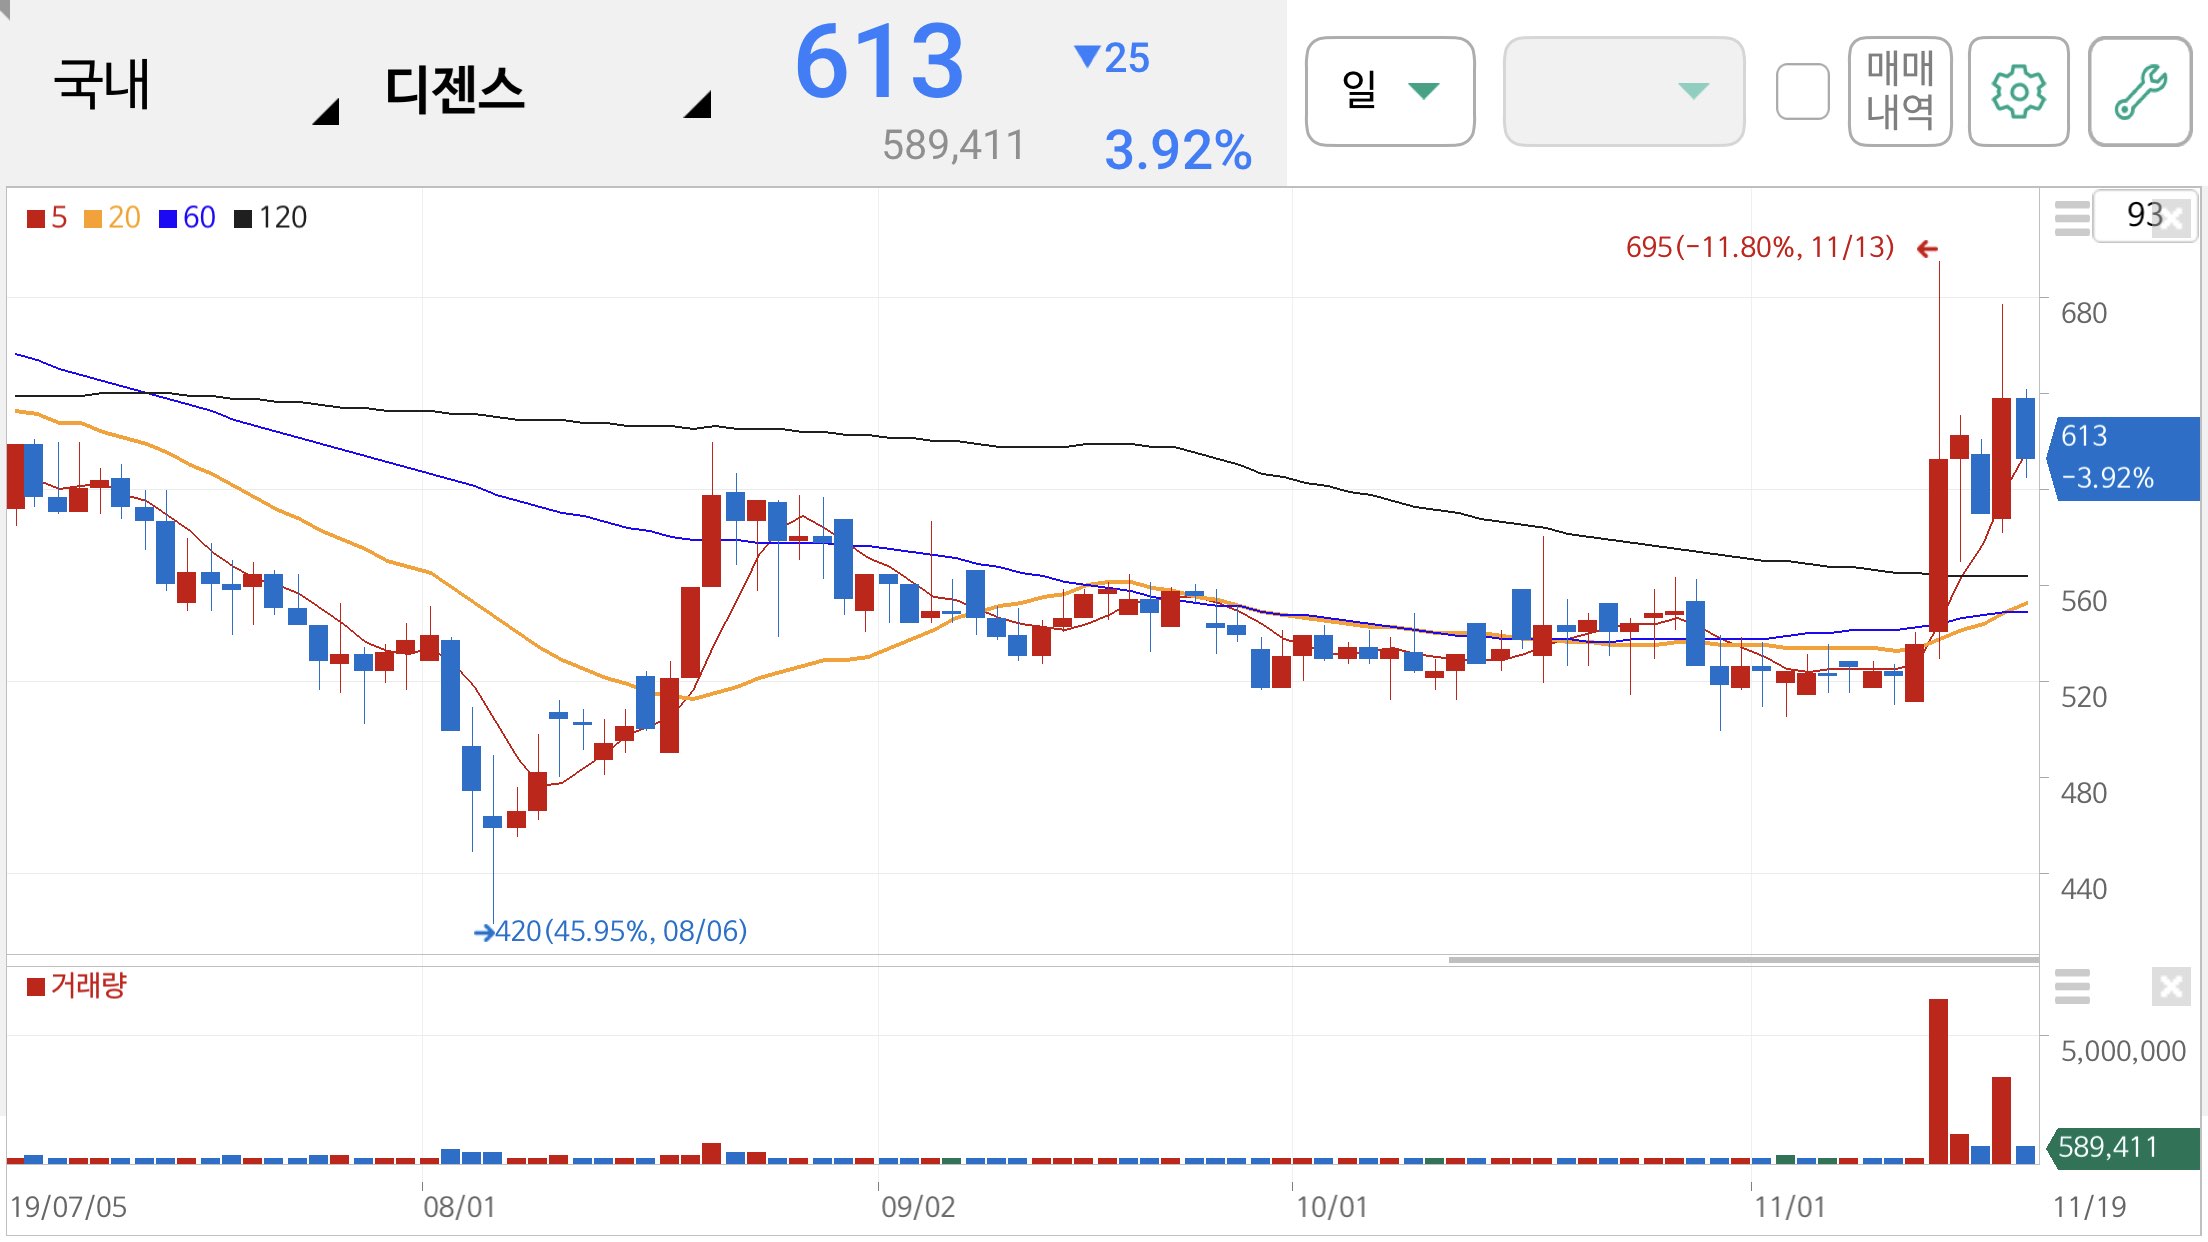The width and height of the screenshot is (2208, 1242).
Task: Click the 680 price axis label
Action: coord(2084,314)
